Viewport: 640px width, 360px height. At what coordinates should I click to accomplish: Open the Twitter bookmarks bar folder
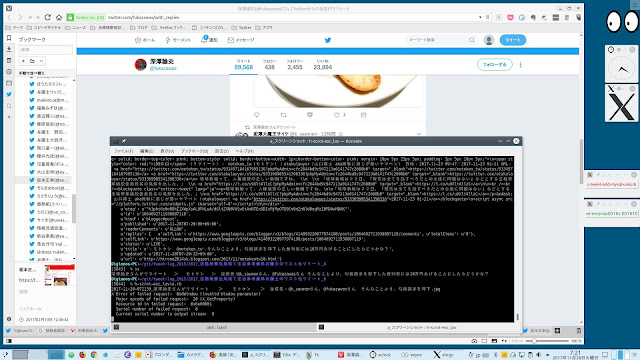click(x=242, y=28)
